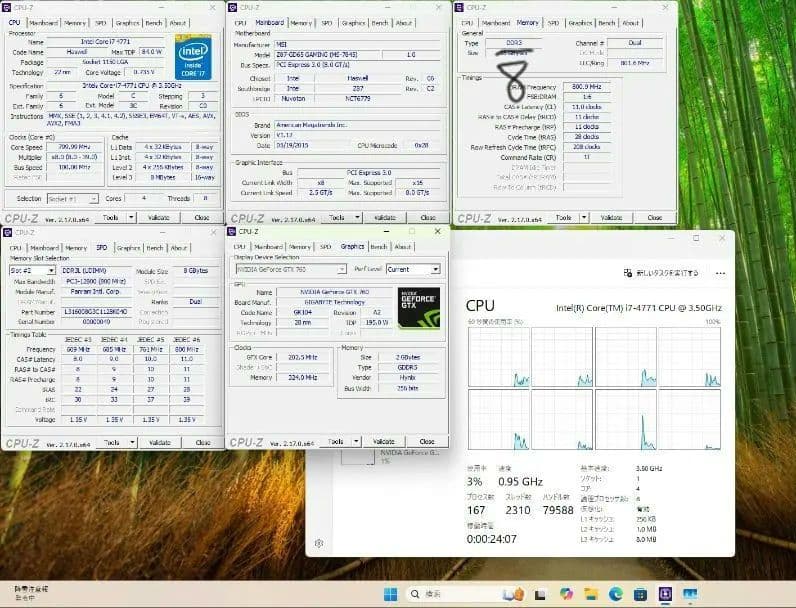Open the three-dots menu in Task Manager

pyautogui.click(x=720, y=274)
